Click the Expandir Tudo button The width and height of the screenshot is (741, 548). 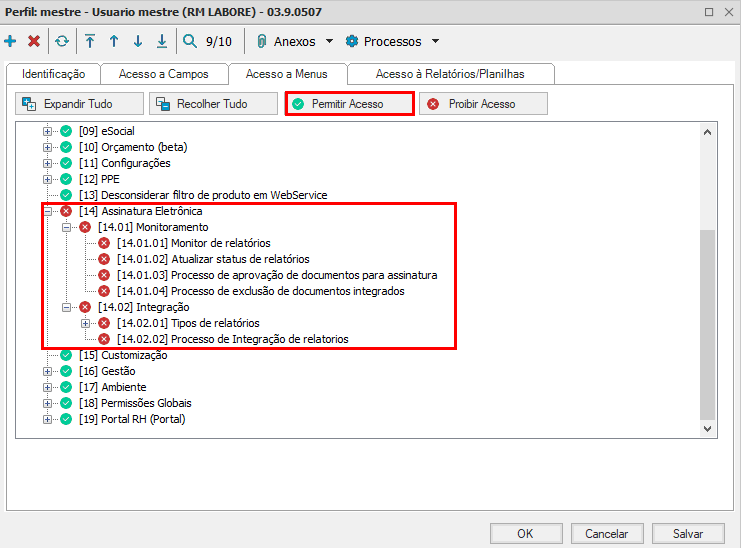(79, 104)
